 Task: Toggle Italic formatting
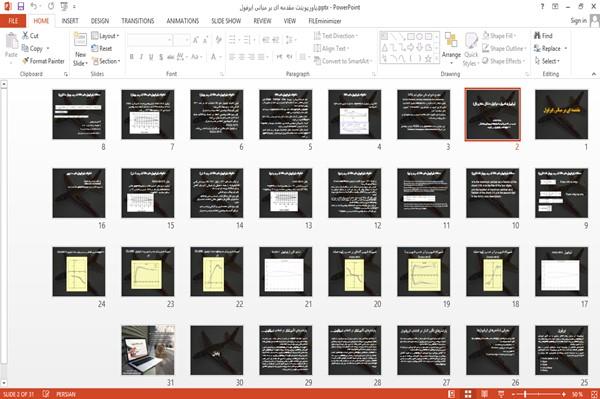pos(141,57)
